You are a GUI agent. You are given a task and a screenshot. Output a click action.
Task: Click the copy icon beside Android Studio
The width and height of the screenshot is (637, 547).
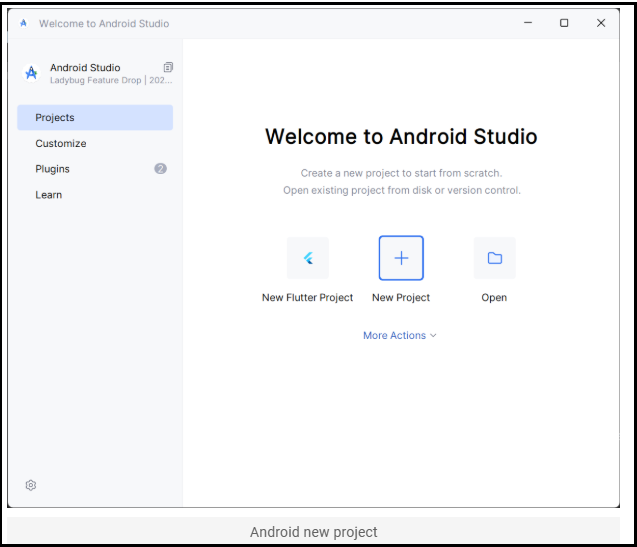[168, 67]
